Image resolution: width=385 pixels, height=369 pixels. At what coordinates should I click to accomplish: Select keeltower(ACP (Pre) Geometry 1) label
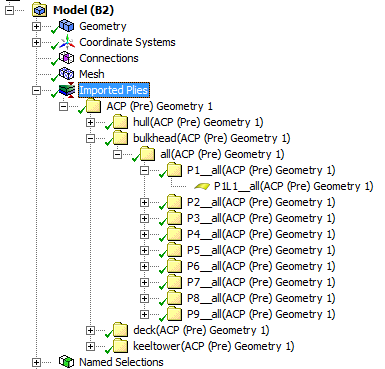(x=214, y=346)
